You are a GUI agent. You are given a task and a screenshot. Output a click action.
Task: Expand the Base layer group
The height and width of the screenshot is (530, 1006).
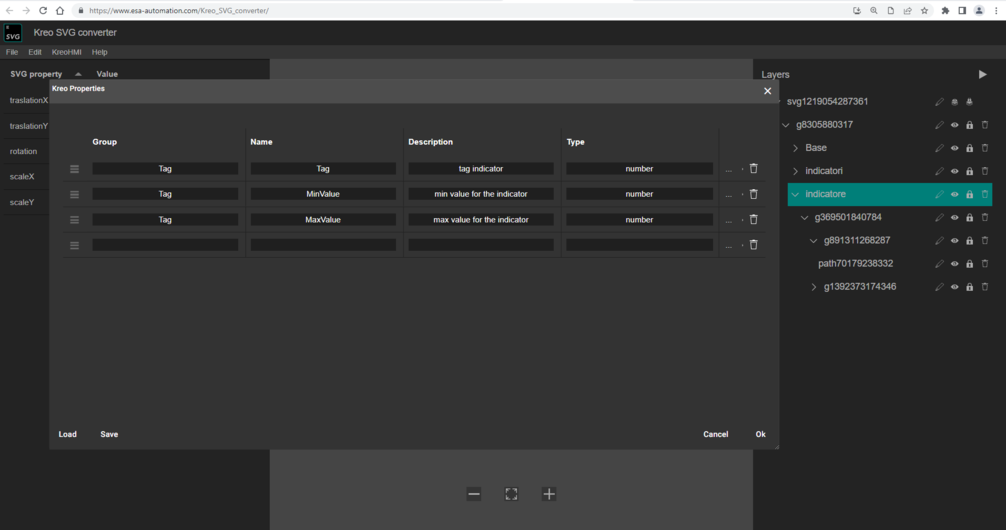click(x=796, y=148)
